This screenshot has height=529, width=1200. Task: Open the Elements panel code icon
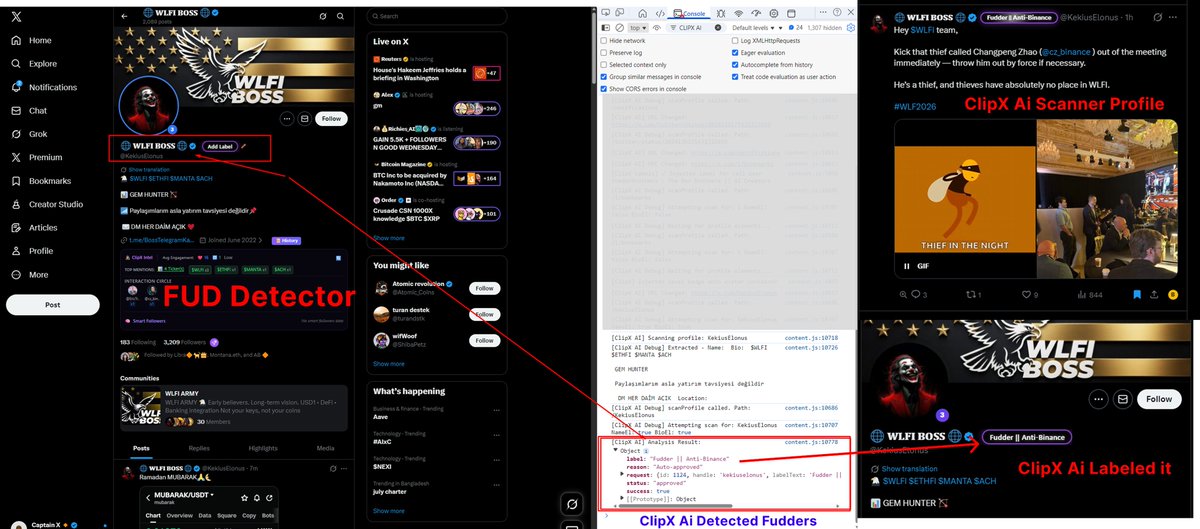(x=660, y=14)
